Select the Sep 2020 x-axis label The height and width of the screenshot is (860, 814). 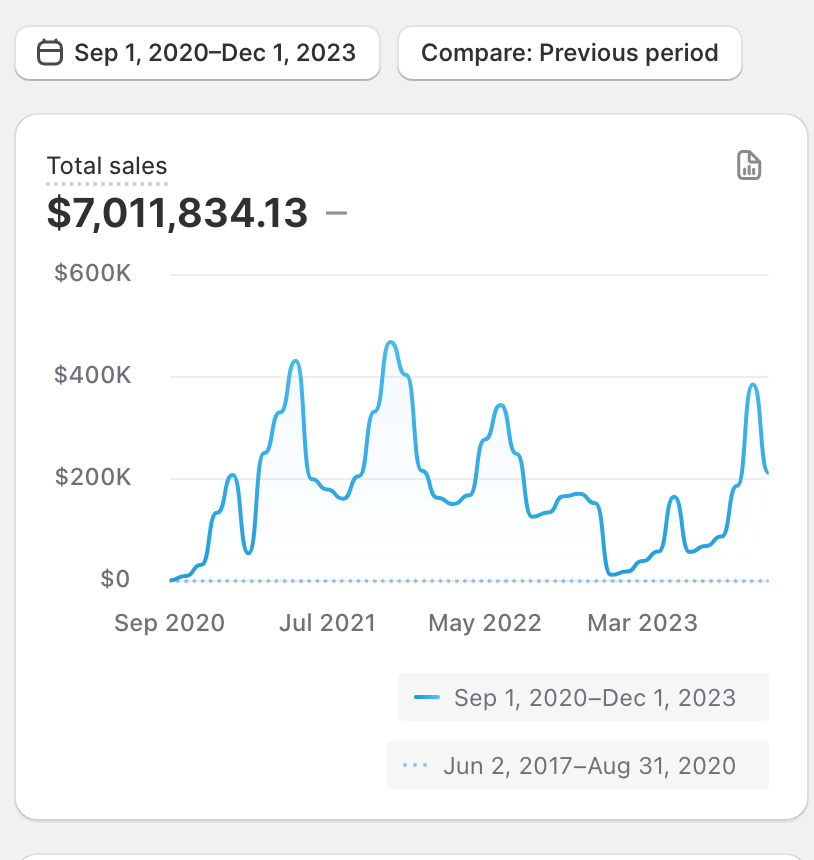pos(169,623)
